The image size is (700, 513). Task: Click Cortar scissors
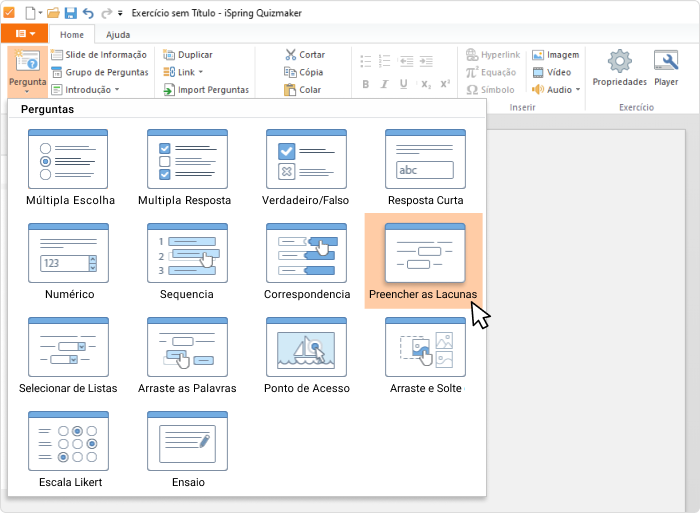click(x=305, y=54)
